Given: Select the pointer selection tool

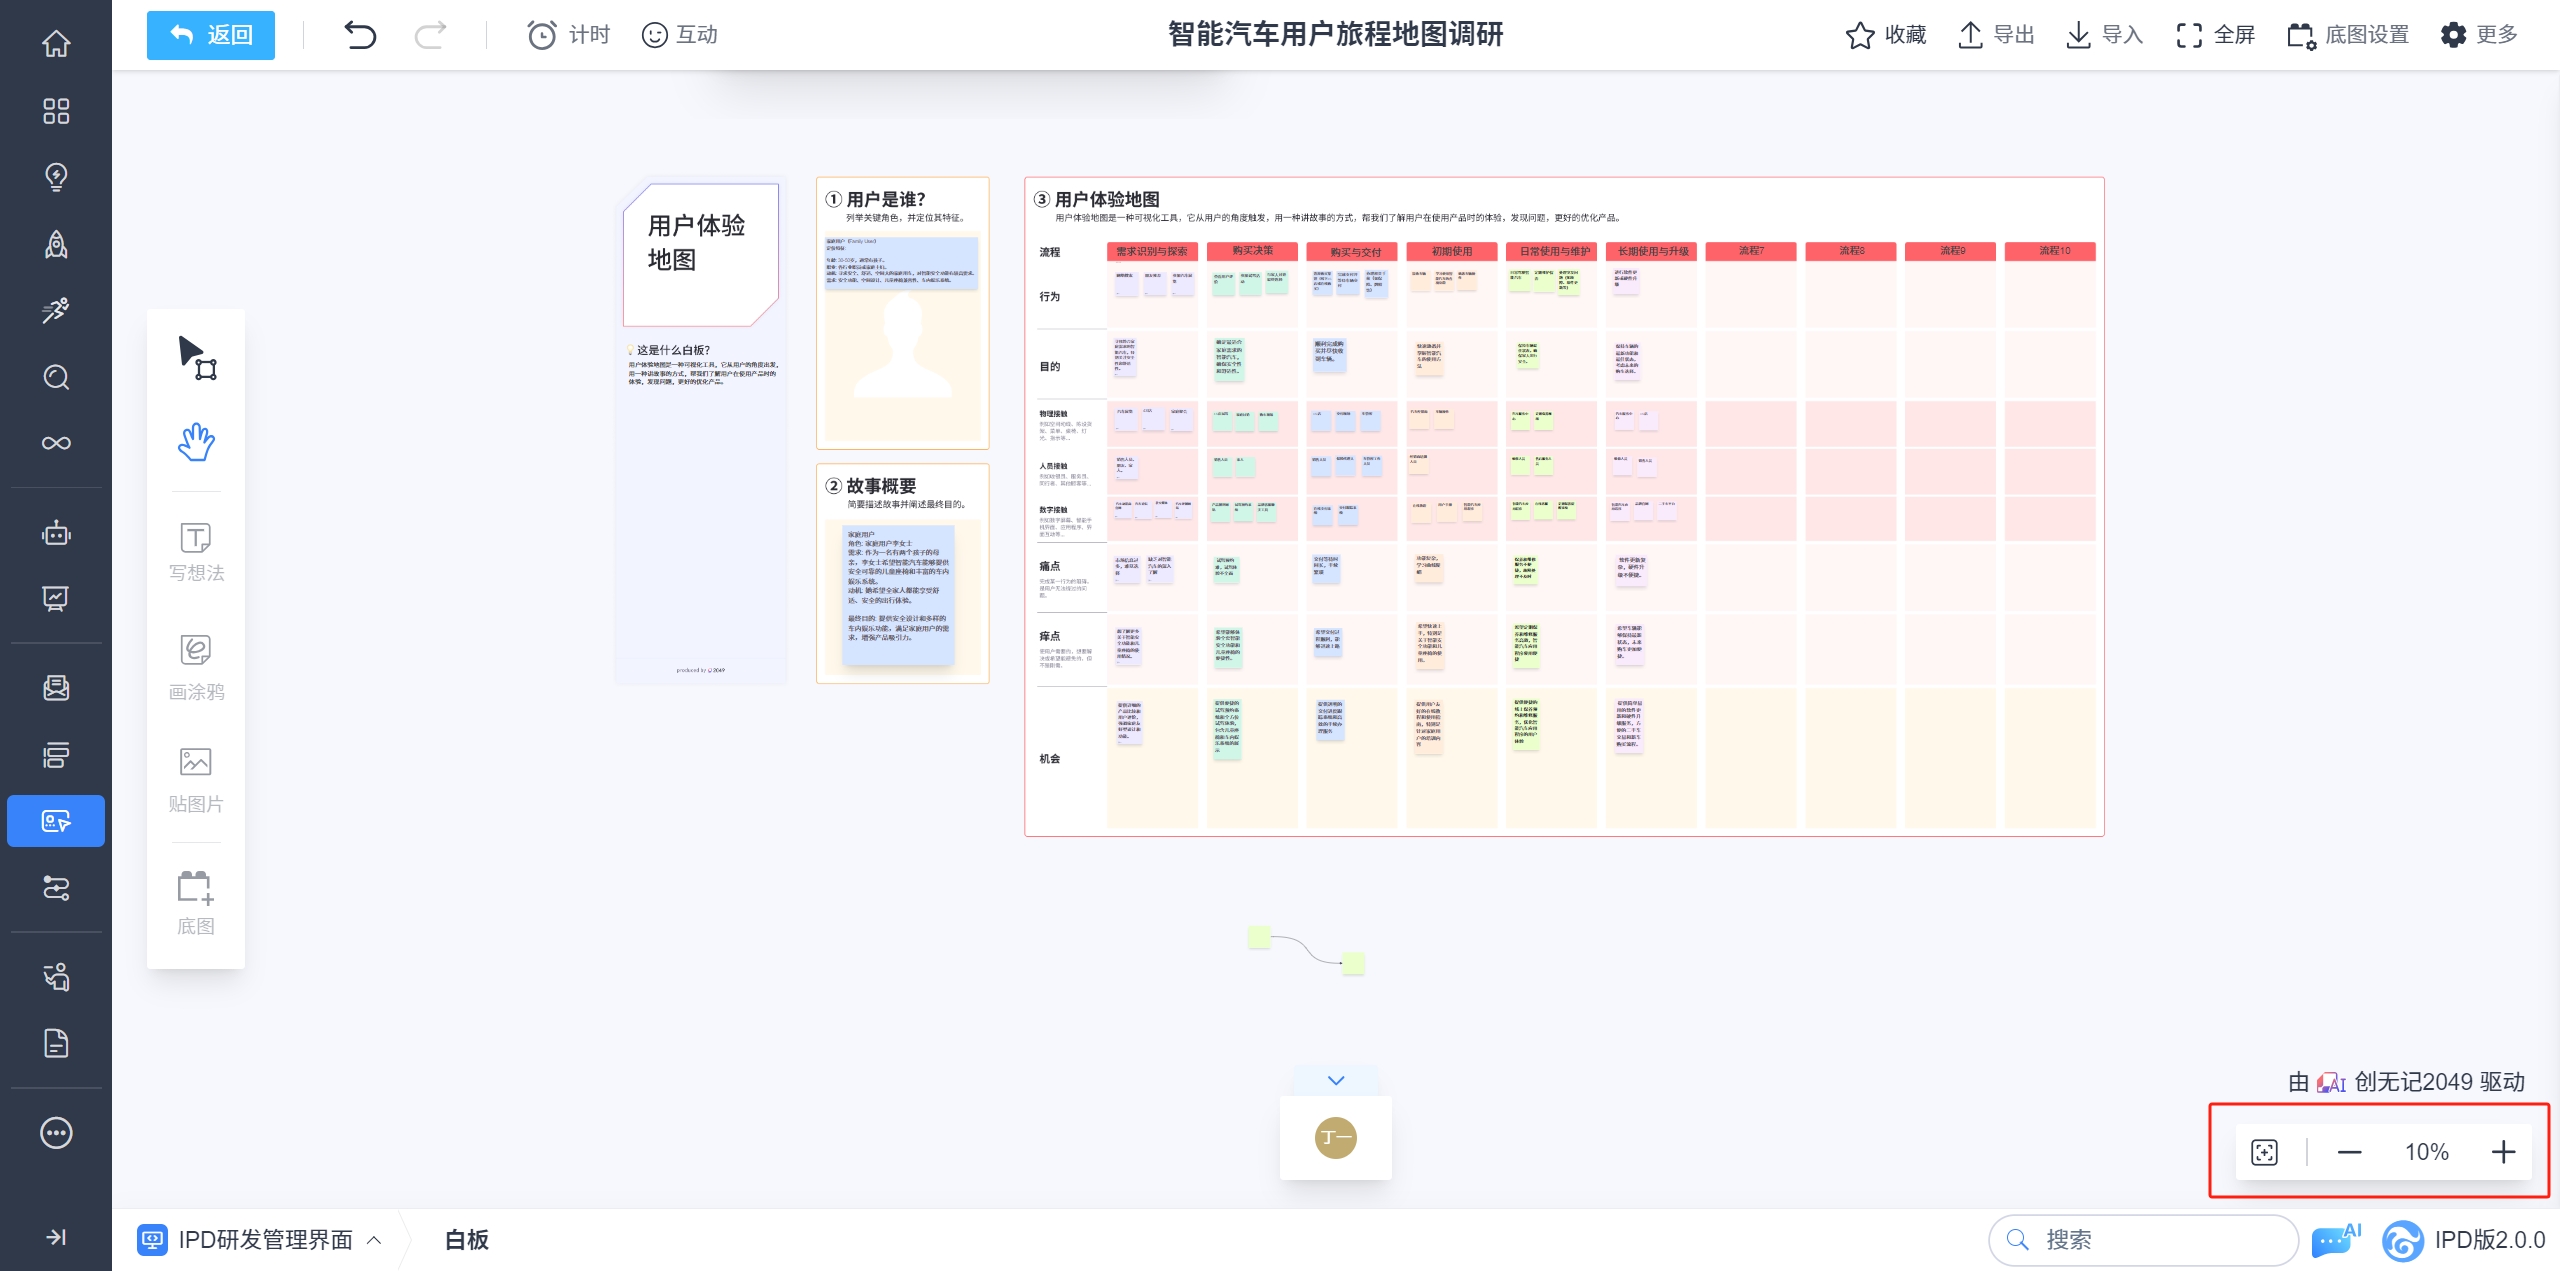Looking at the screenshot, I should pyautogui.click(x=196, y=358).
